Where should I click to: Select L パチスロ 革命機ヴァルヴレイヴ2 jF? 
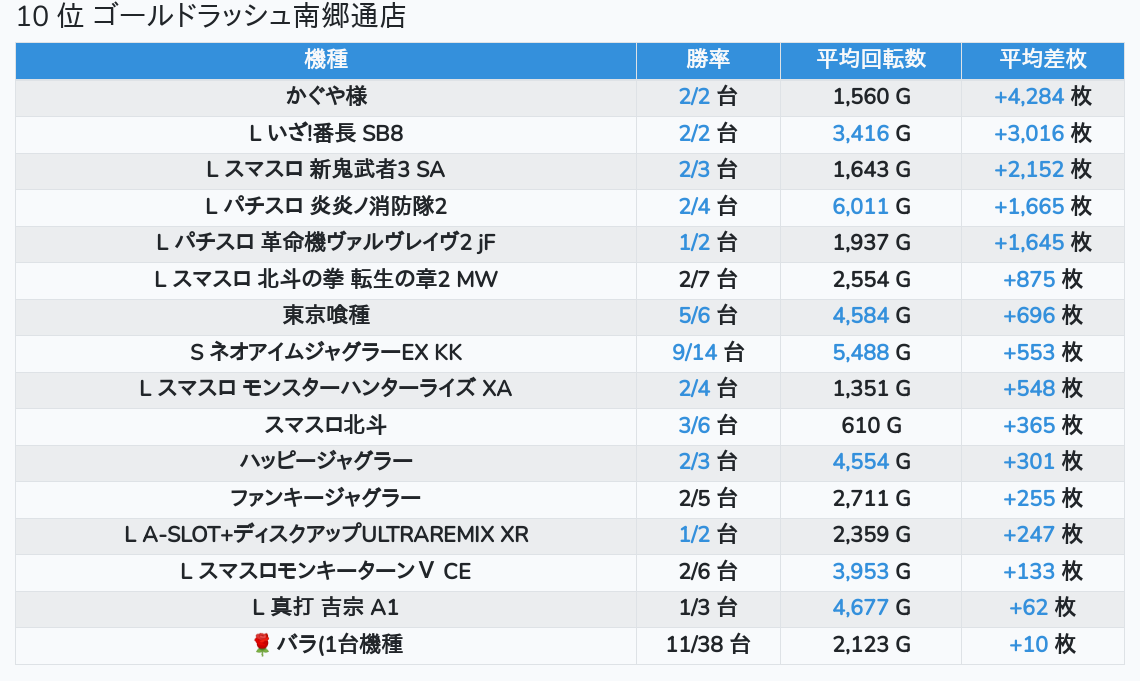pos(326,243)
